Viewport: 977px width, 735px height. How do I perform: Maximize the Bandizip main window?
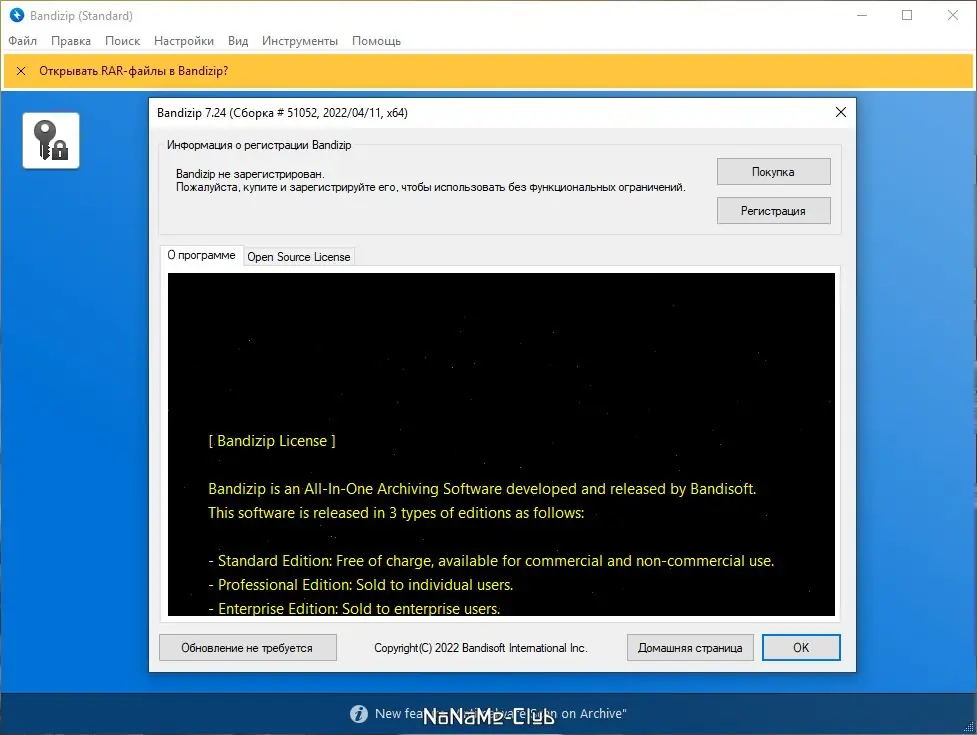tap(907, 15)
